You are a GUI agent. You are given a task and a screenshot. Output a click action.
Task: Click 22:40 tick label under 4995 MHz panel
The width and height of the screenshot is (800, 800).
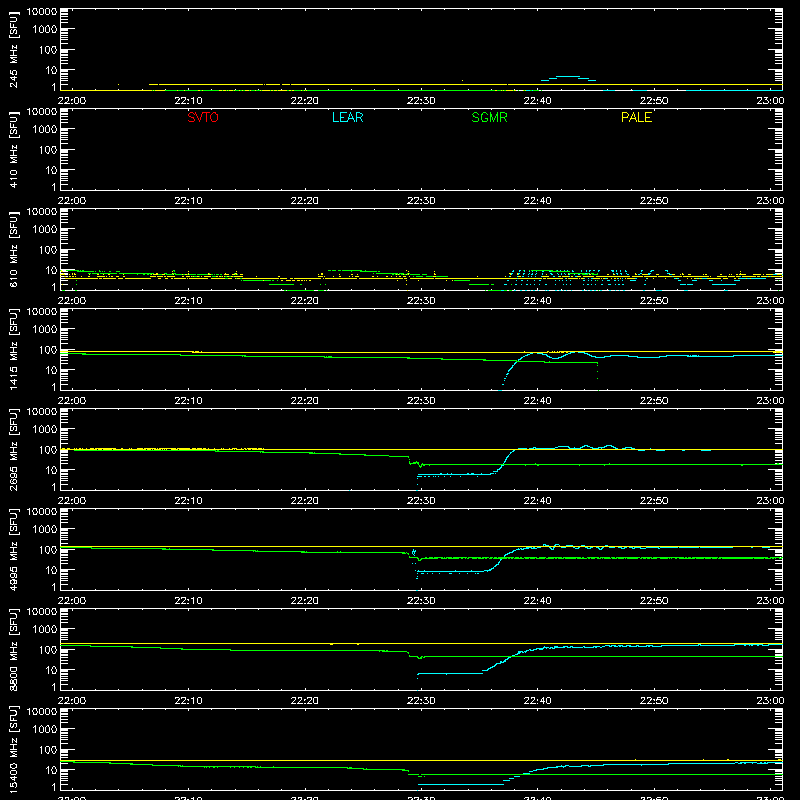tap(537, 601)
